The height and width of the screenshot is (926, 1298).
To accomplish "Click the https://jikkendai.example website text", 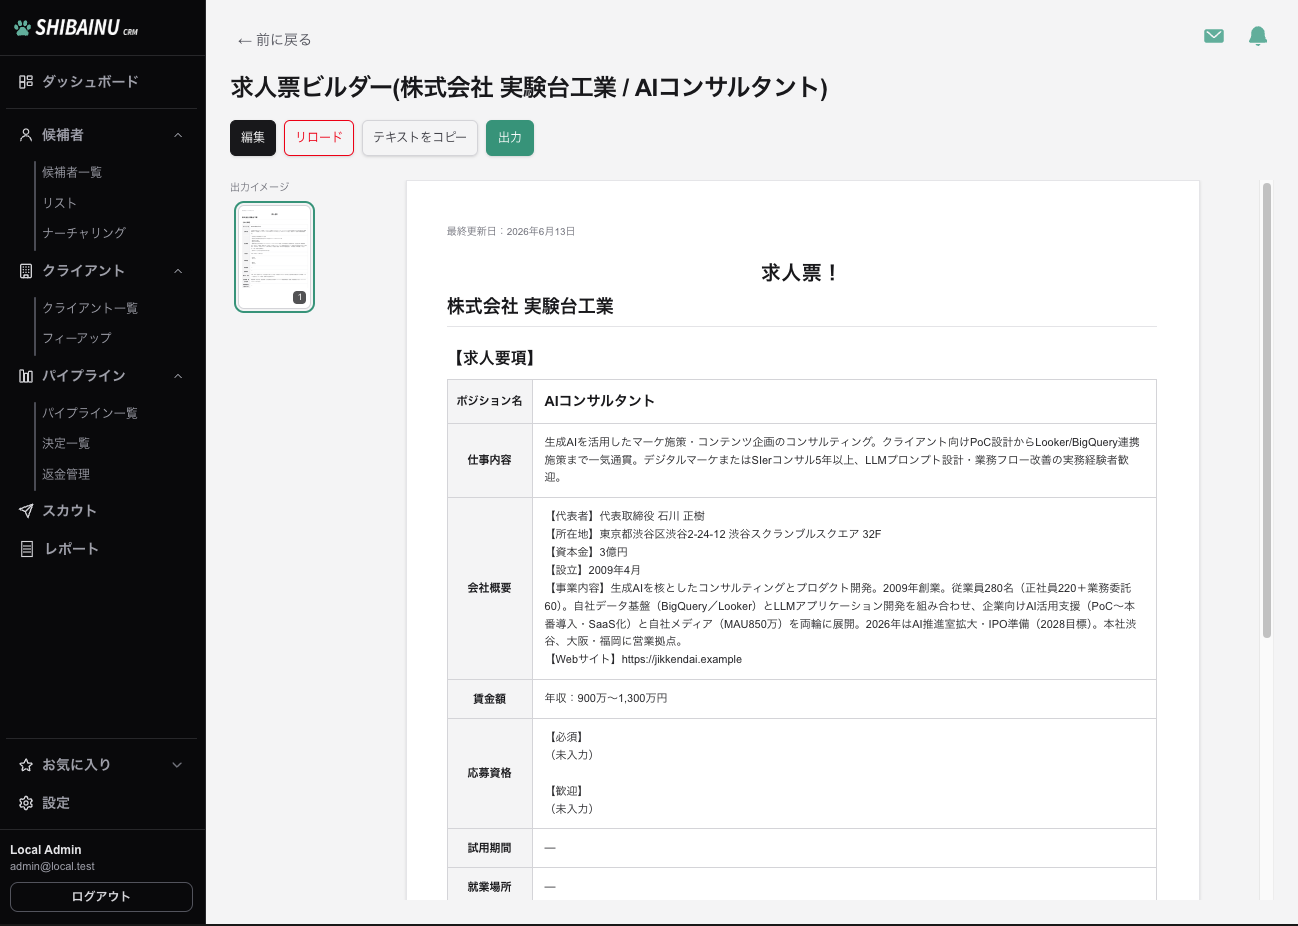I will (x=681, y=660).
